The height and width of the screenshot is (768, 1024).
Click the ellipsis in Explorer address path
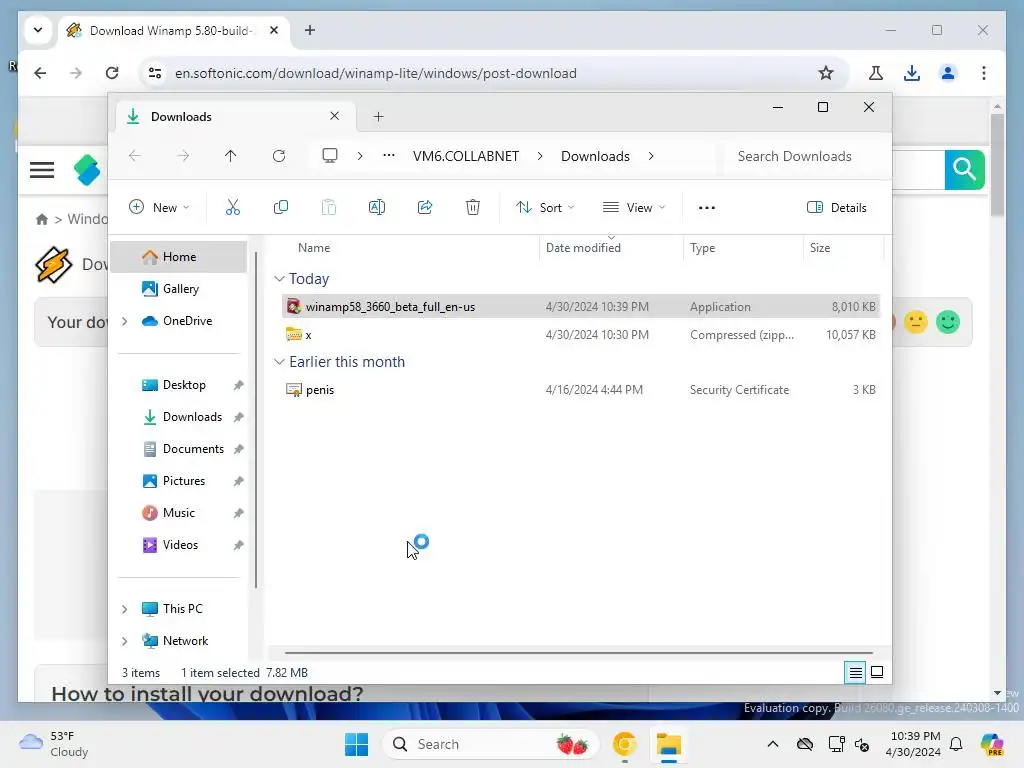coord(389,155)
